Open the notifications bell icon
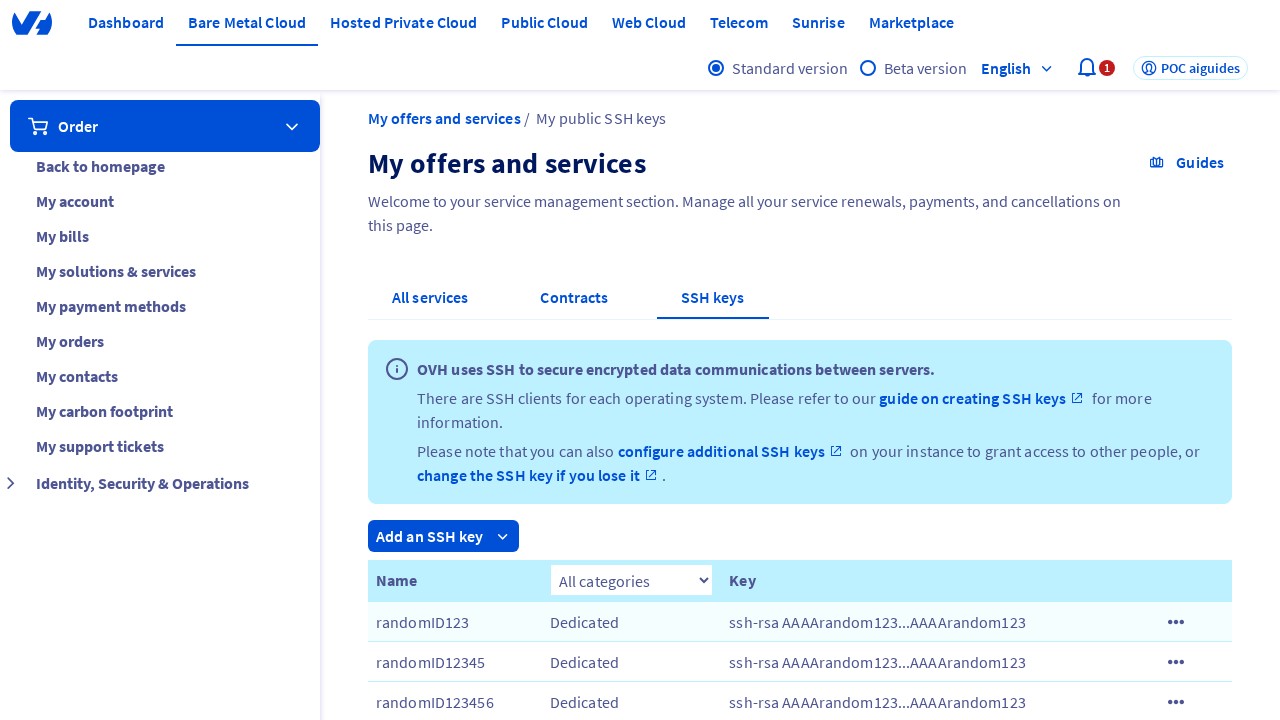 [1086, 68]
